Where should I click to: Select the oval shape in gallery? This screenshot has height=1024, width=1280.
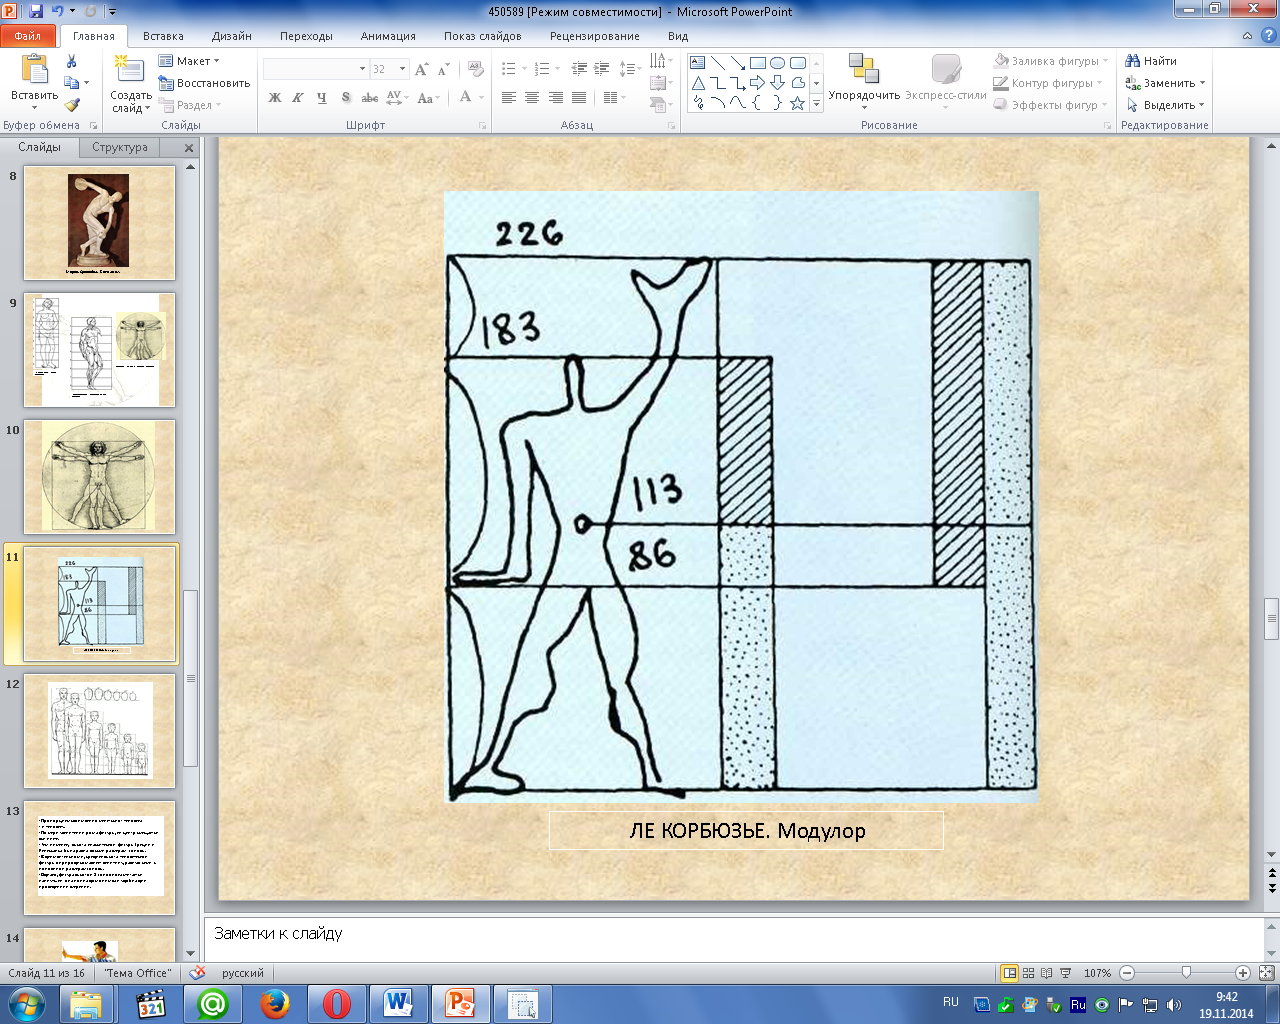[x=777, y=63]
